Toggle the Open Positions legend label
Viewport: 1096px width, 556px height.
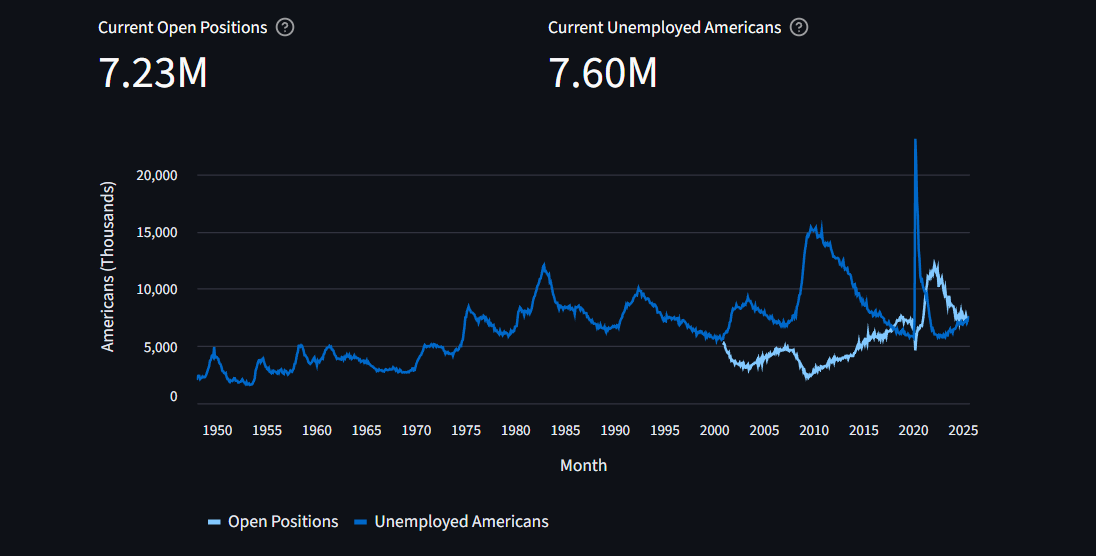(283, 522)
